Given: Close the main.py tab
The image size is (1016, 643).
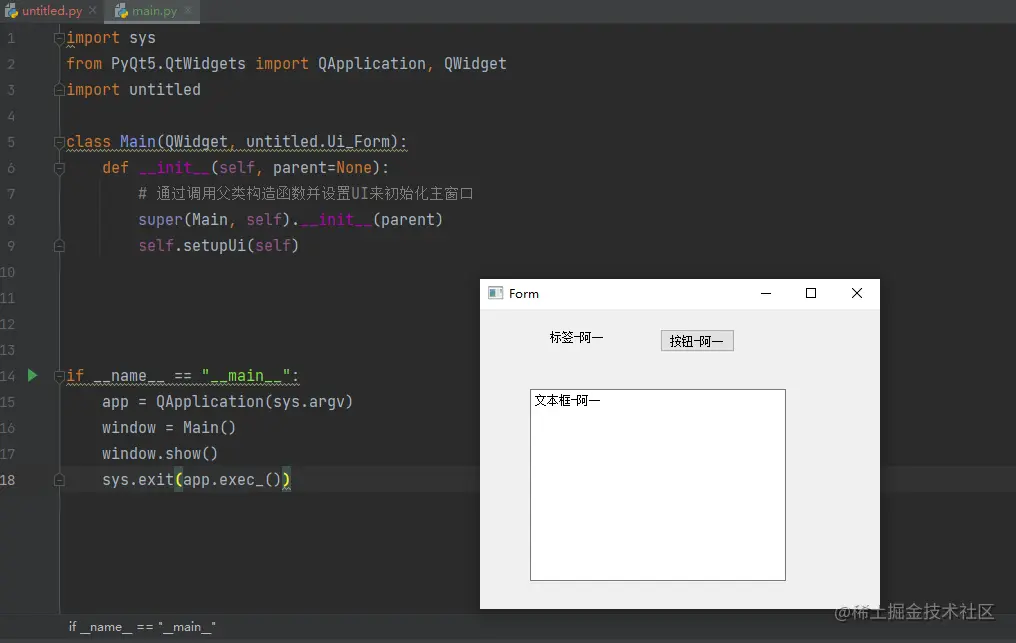Looking at the screenshot, I should (x=188, y=10).
